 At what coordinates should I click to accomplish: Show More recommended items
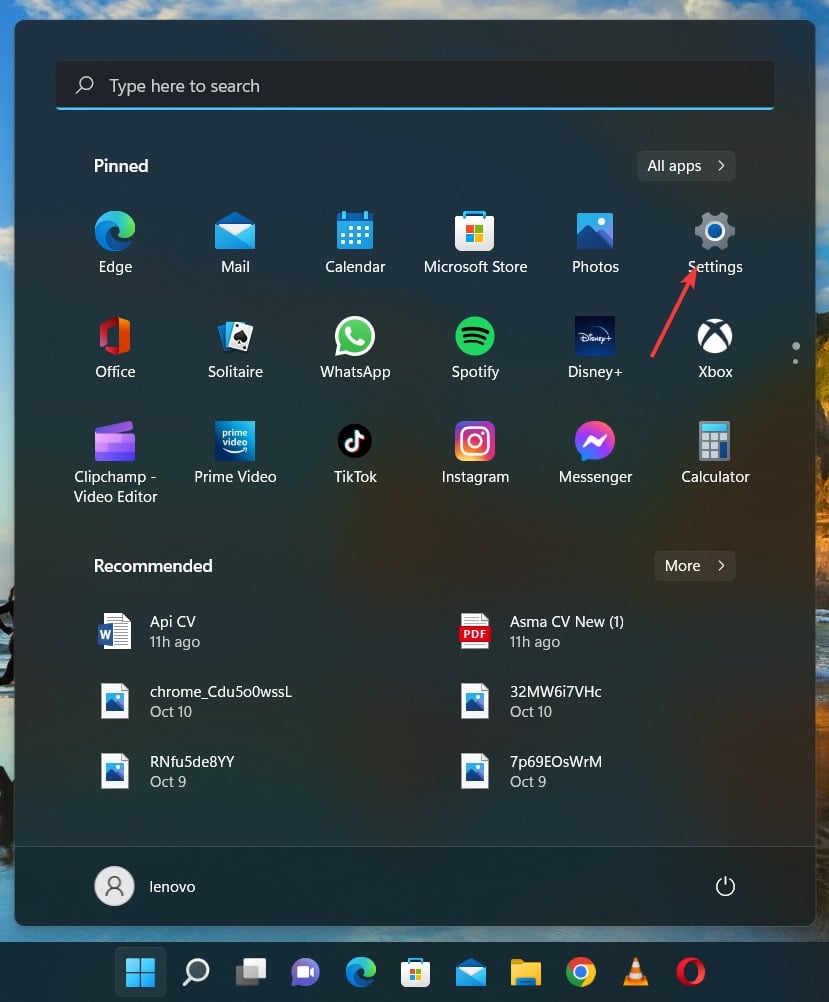tap(695, 566)
